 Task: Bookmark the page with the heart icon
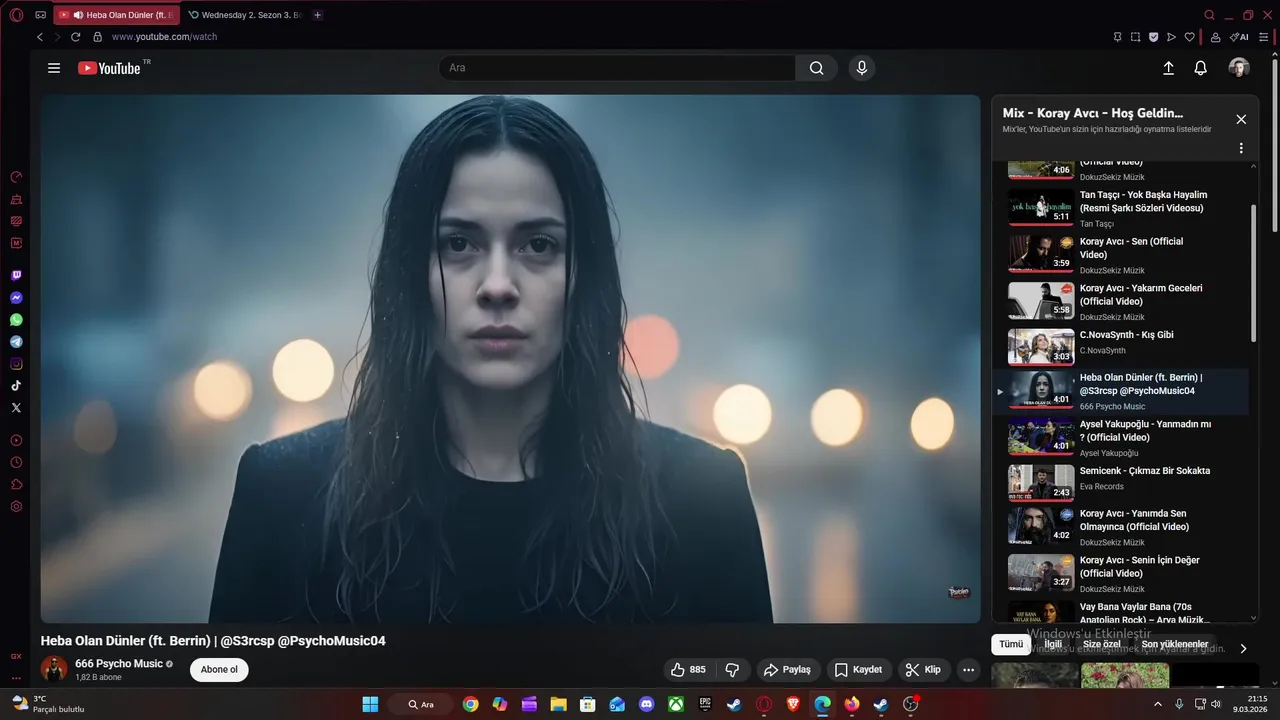tap(1189, 37)
